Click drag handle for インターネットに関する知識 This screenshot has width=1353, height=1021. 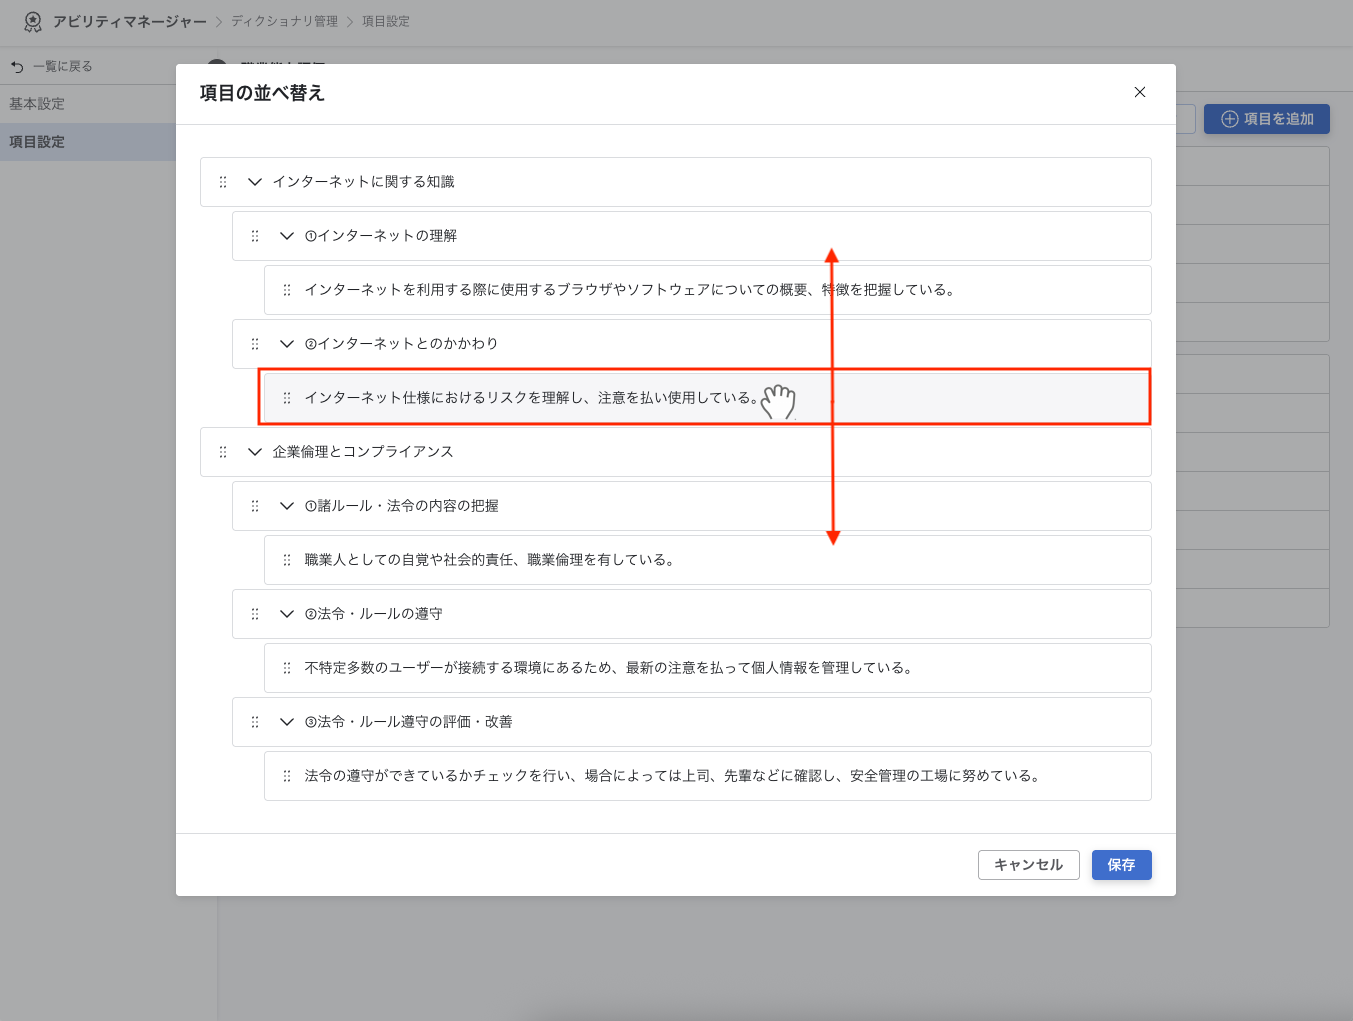coord(223,182)
